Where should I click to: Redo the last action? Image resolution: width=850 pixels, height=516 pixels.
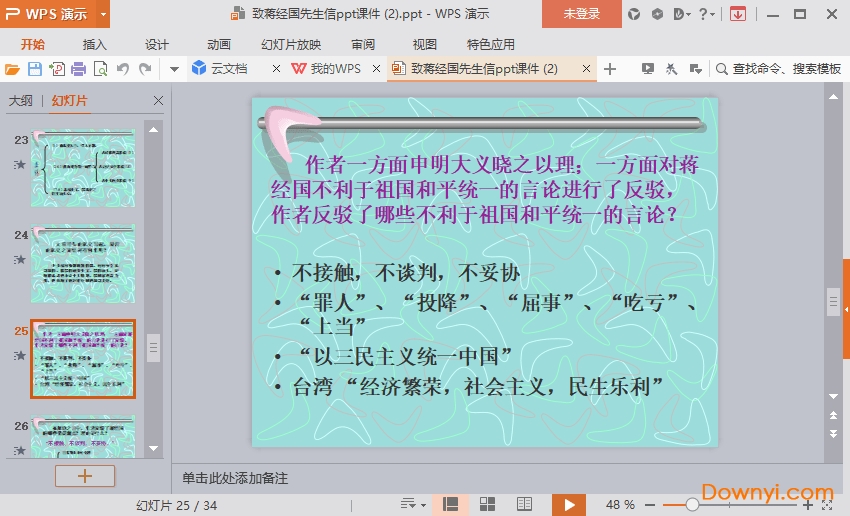tap(145, 69)
